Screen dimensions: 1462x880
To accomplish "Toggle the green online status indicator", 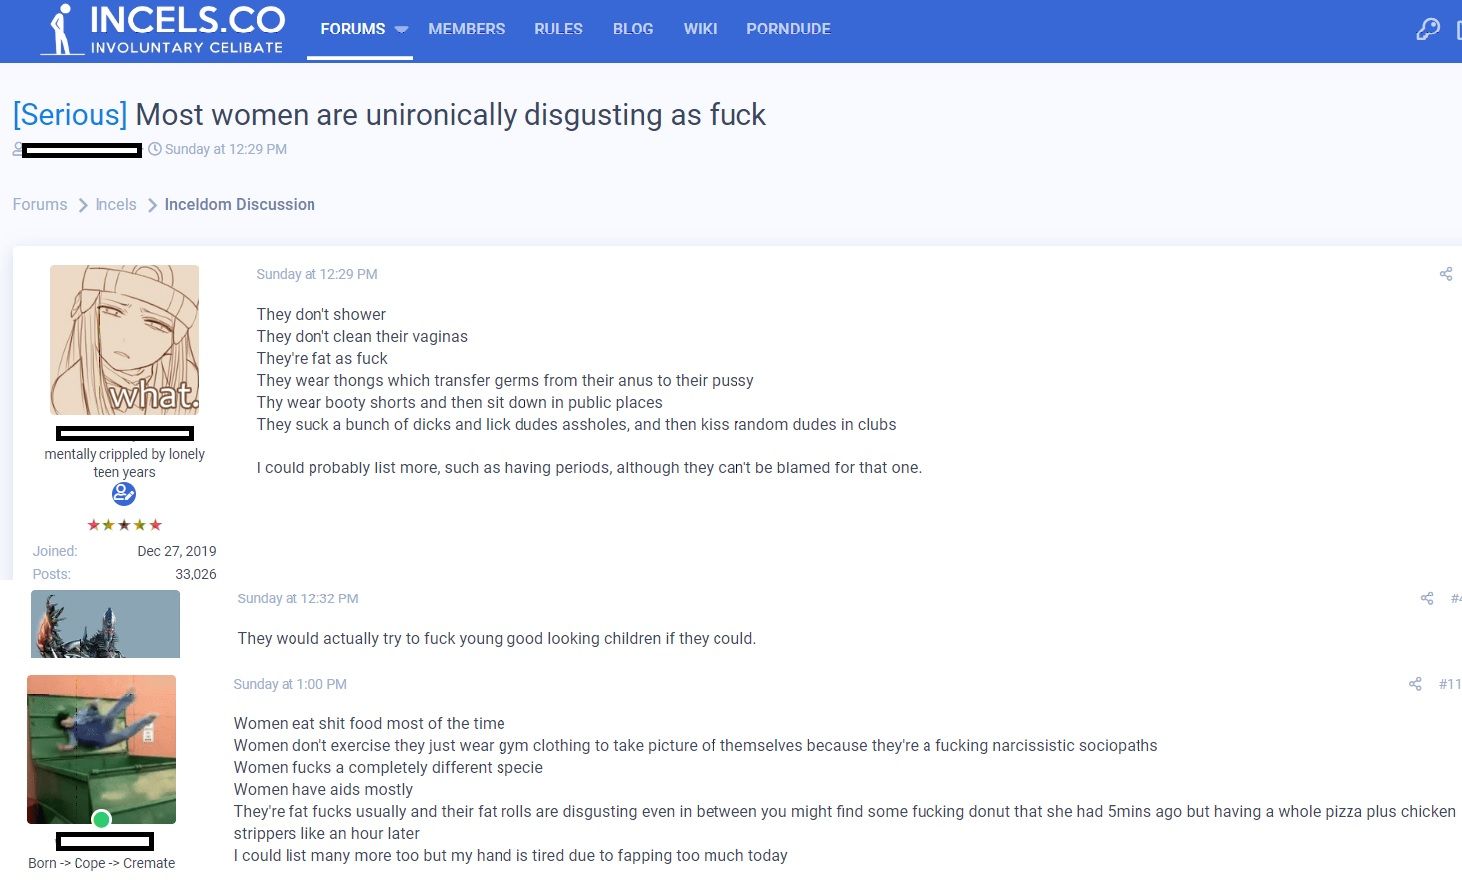I will [101, 819].
